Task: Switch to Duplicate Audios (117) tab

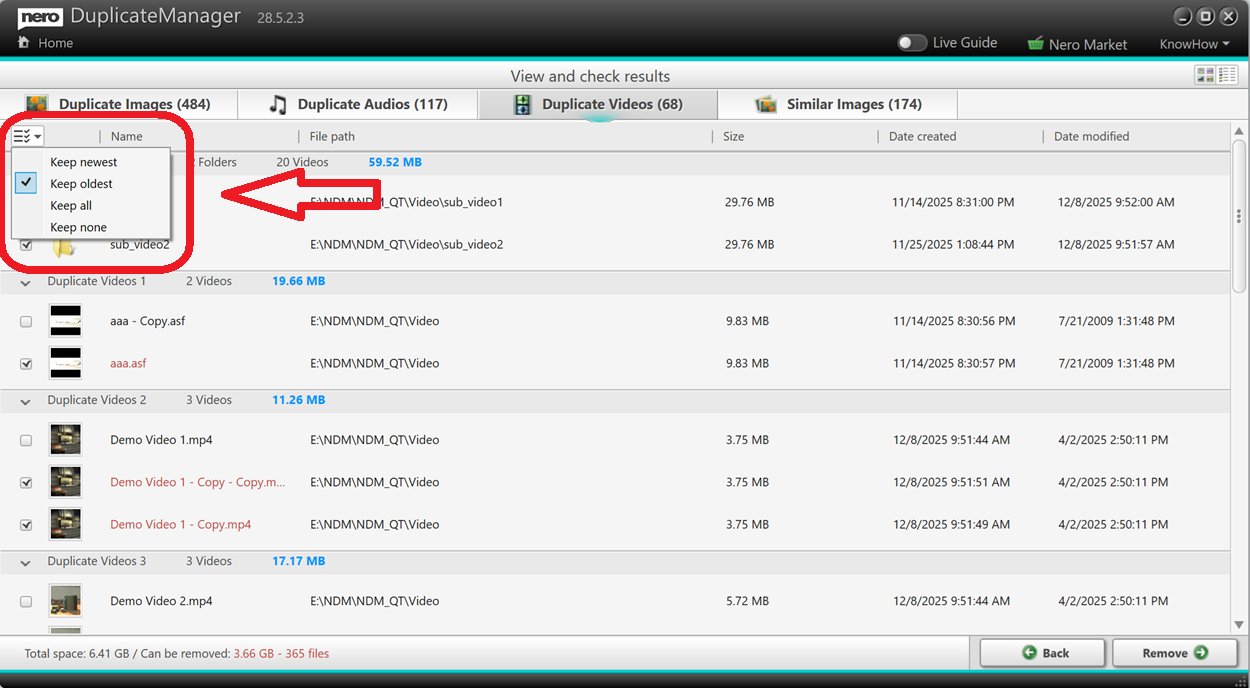Action: click(x=358, y=104)
